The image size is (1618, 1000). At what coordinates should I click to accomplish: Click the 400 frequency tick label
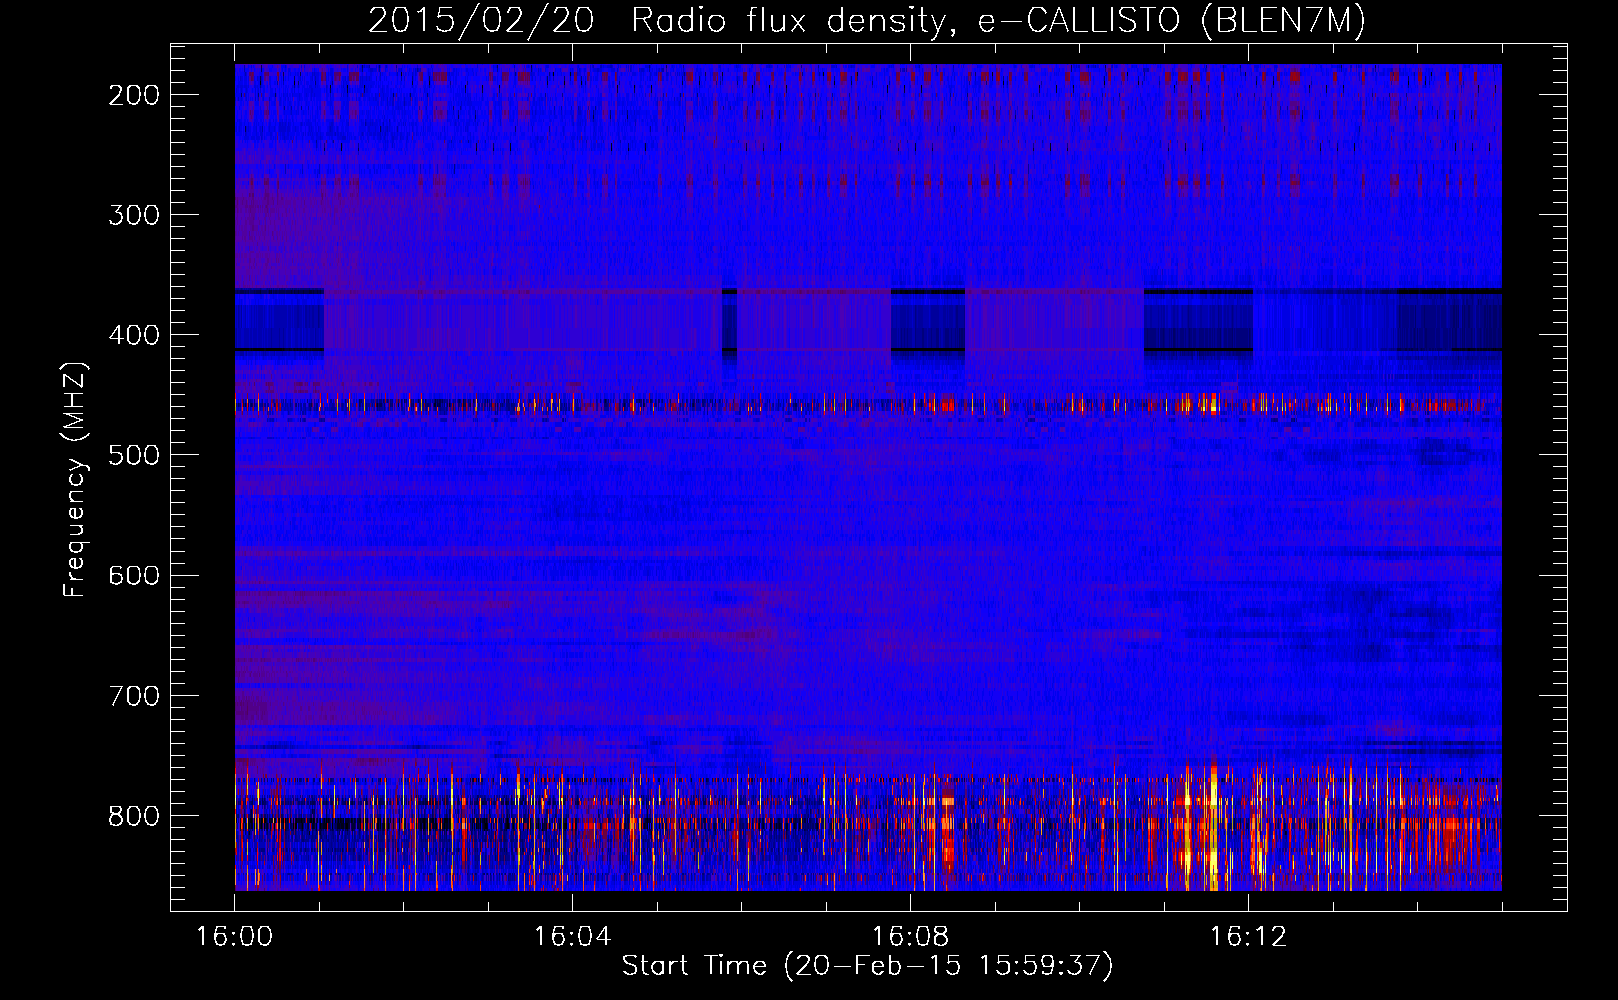click(134, 335)
